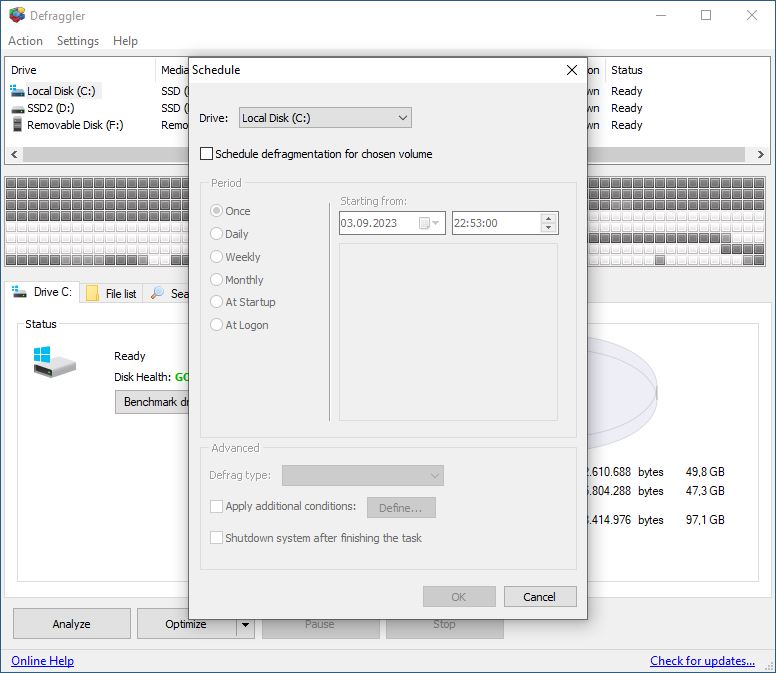Select the Once period option
The width and height of the screenshot is (776, 673).
(216, 211)
